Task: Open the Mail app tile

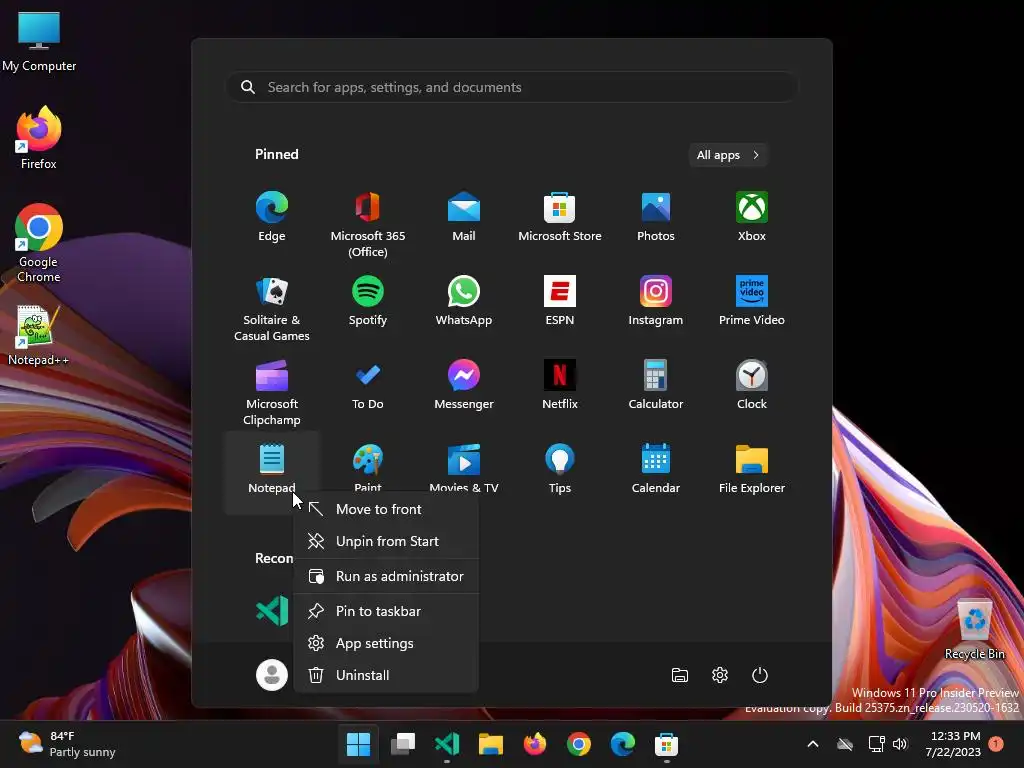Action: click(464, 217)
